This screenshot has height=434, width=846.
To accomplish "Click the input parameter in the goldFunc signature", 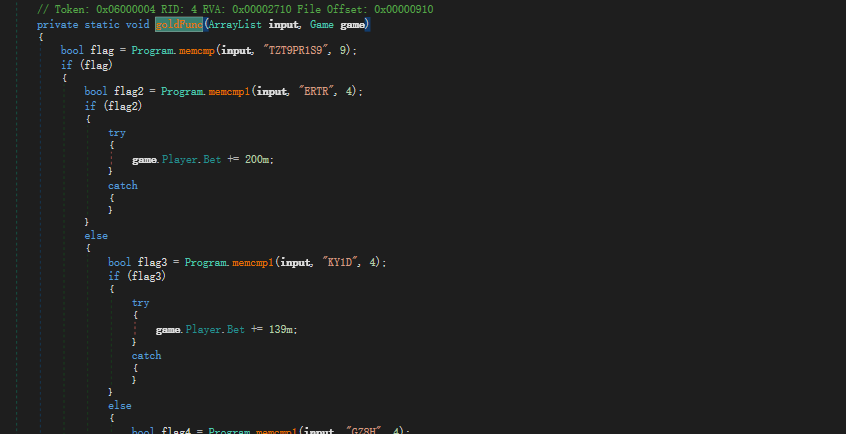I will click(x=283, y=24).
